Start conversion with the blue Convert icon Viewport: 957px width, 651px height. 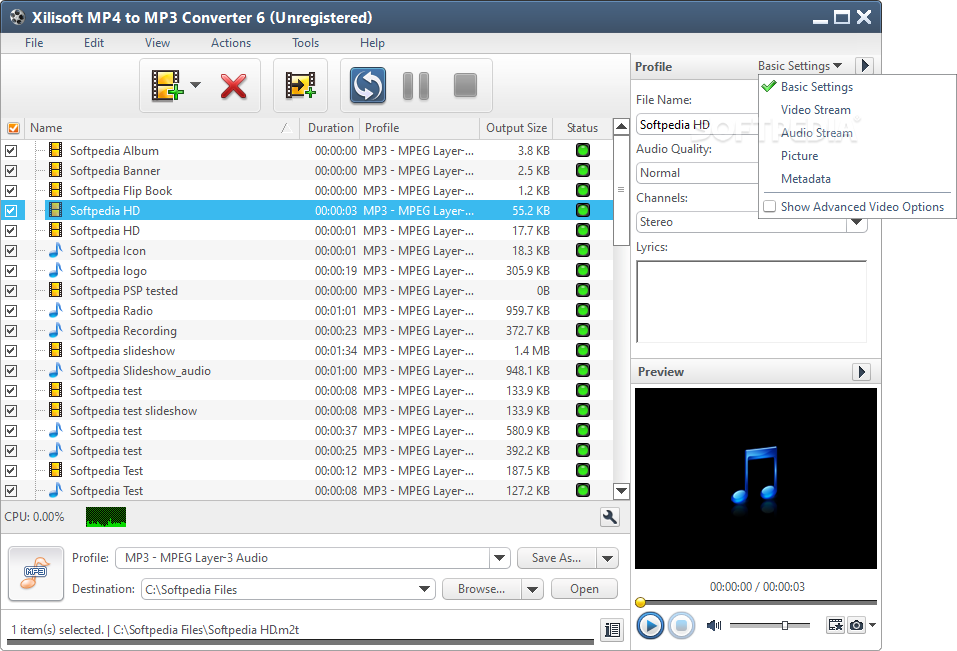(367, 85)
